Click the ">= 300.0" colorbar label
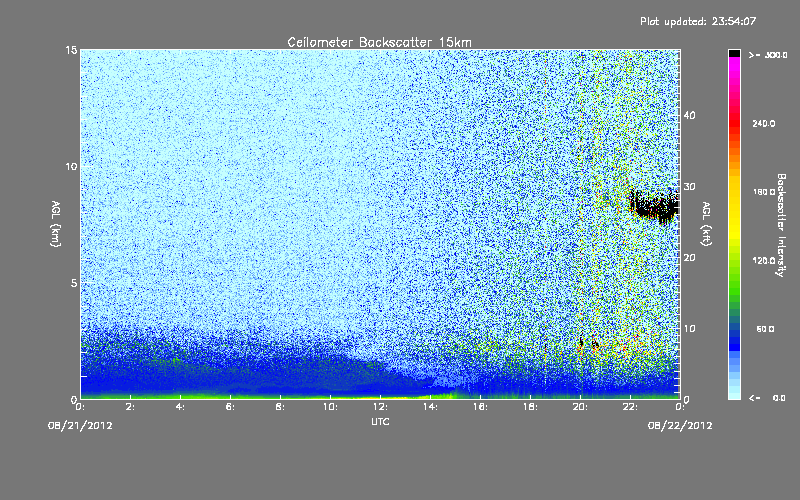The width and height of the screenshot is (800, 500). [768, 55]
